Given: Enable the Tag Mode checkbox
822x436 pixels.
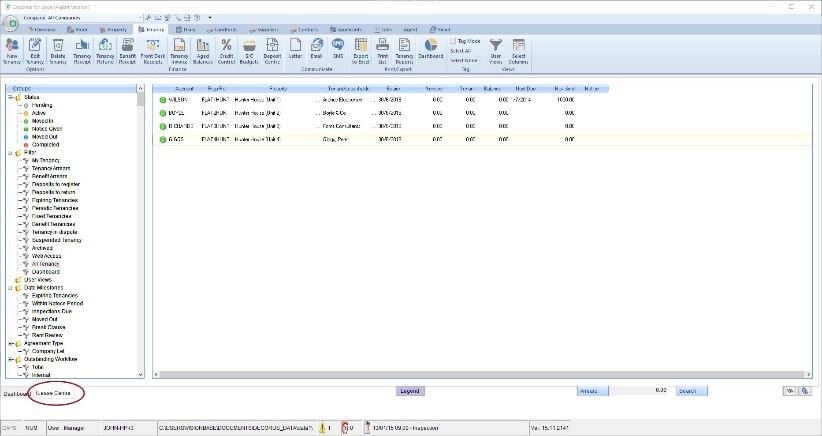Looking at the screenshot, I should tap(454, 41).
